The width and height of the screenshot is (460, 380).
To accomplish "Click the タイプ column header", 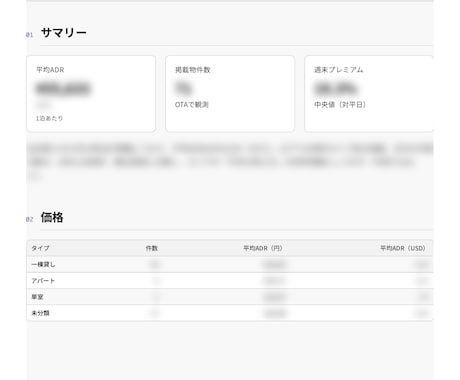I will tap(40, 248).
